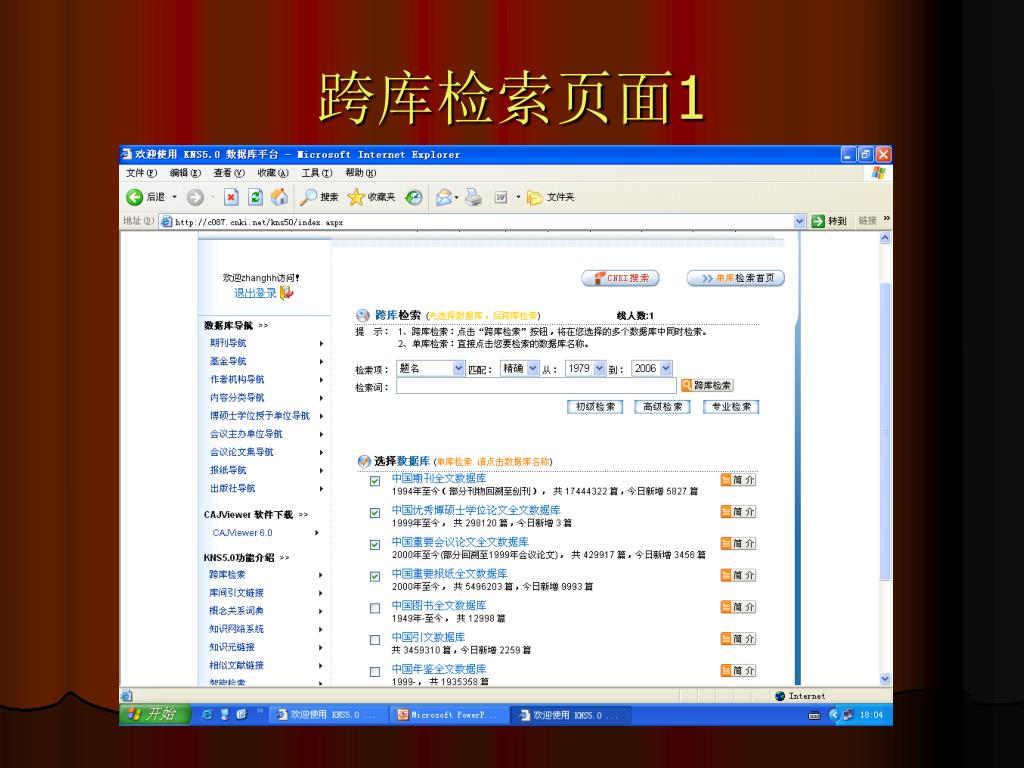
Task: Click 简介 icon for 中国年鉴全文数据库
Action: coord(738,671)
